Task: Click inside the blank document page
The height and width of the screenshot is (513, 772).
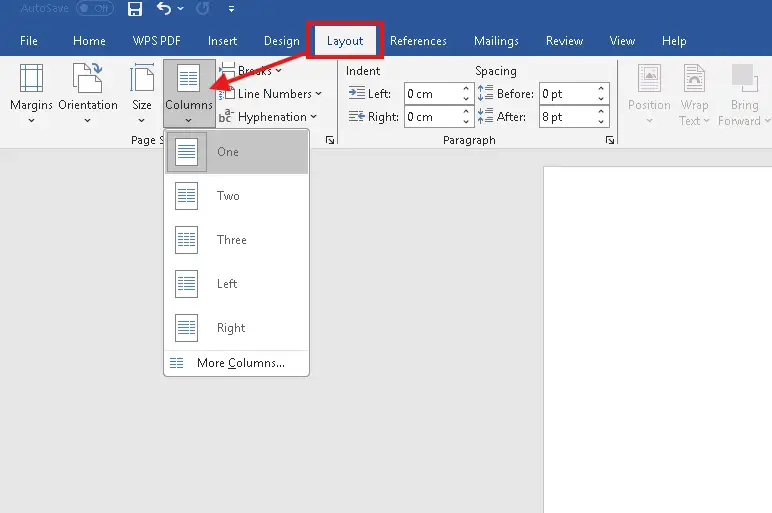Action: tap(658, 340)
